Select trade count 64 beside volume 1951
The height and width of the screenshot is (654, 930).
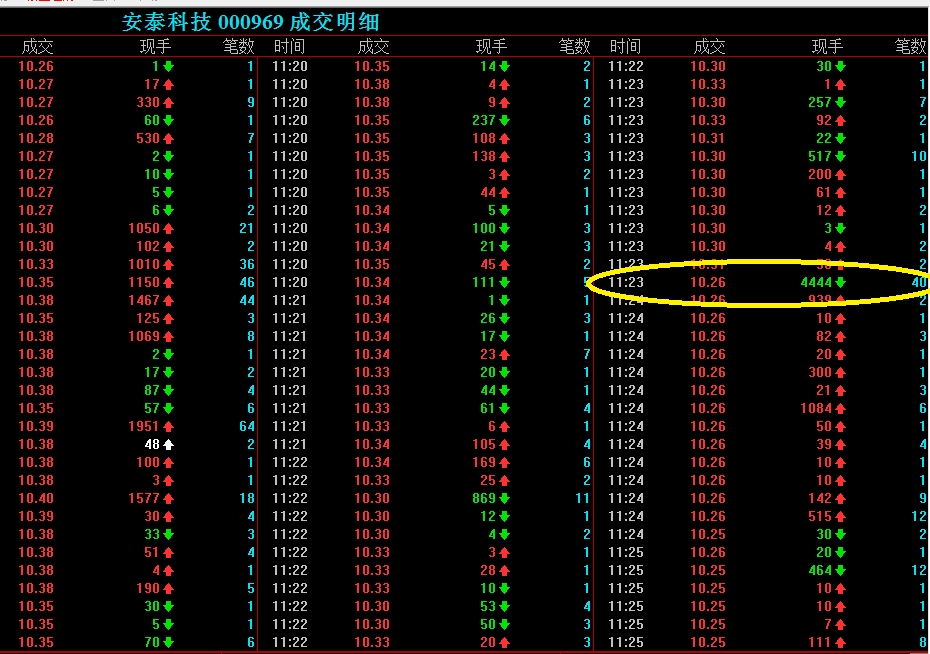247,426
